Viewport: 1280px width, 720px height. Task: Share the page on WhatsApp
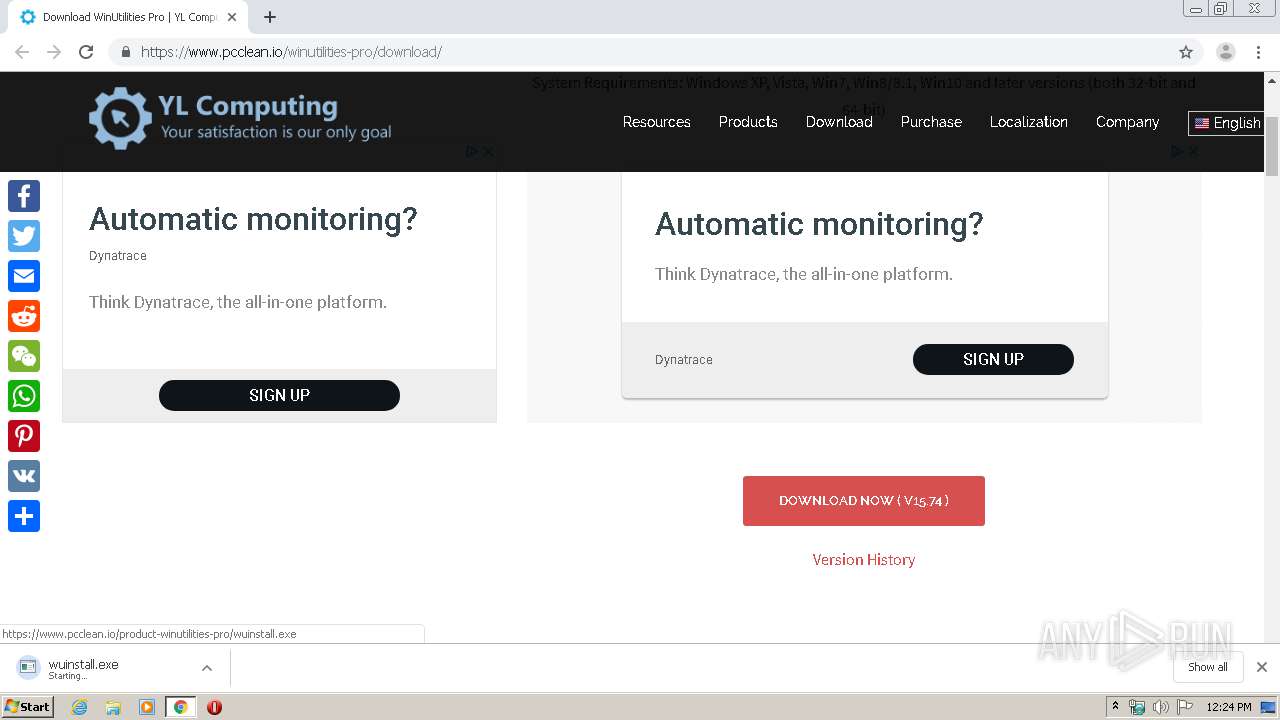click(x=24, y=396)
